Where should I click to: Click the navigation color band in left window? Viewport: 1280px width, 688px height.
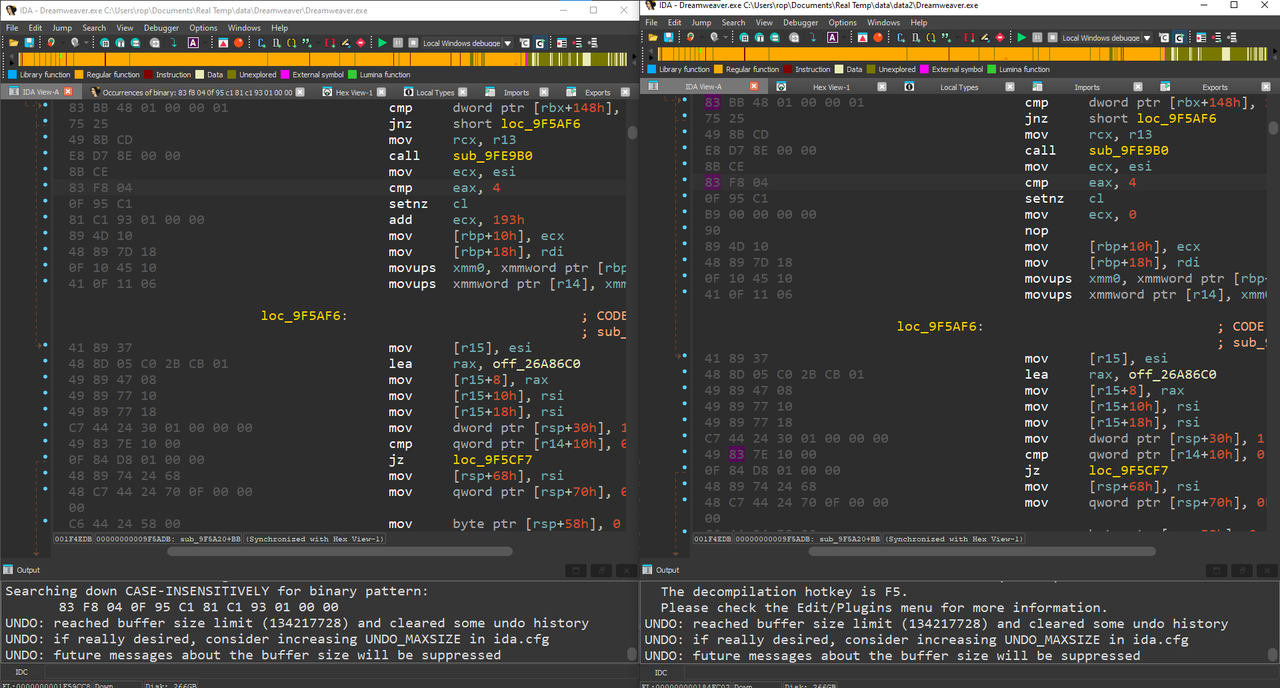[319, 60]
